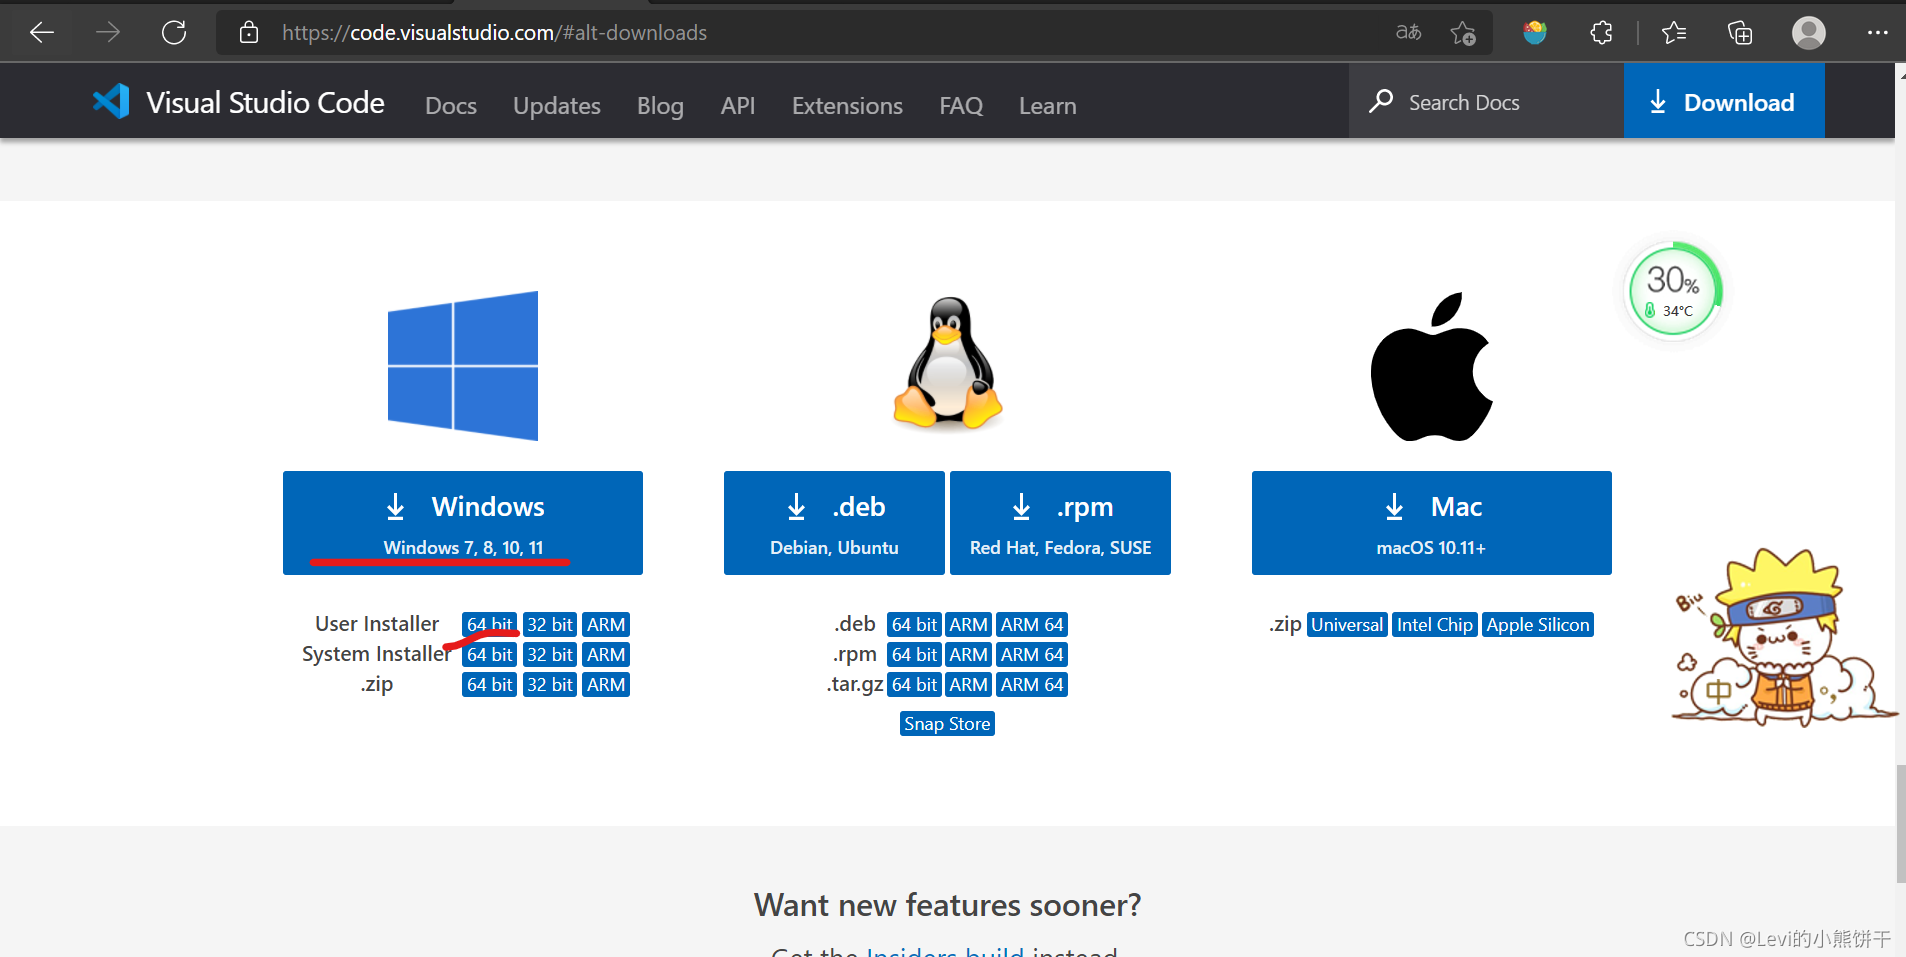The height and width of the screenshot is (957, 1906).
Task: Click the Mac macOS download button
Action: tap(1432, 523)
